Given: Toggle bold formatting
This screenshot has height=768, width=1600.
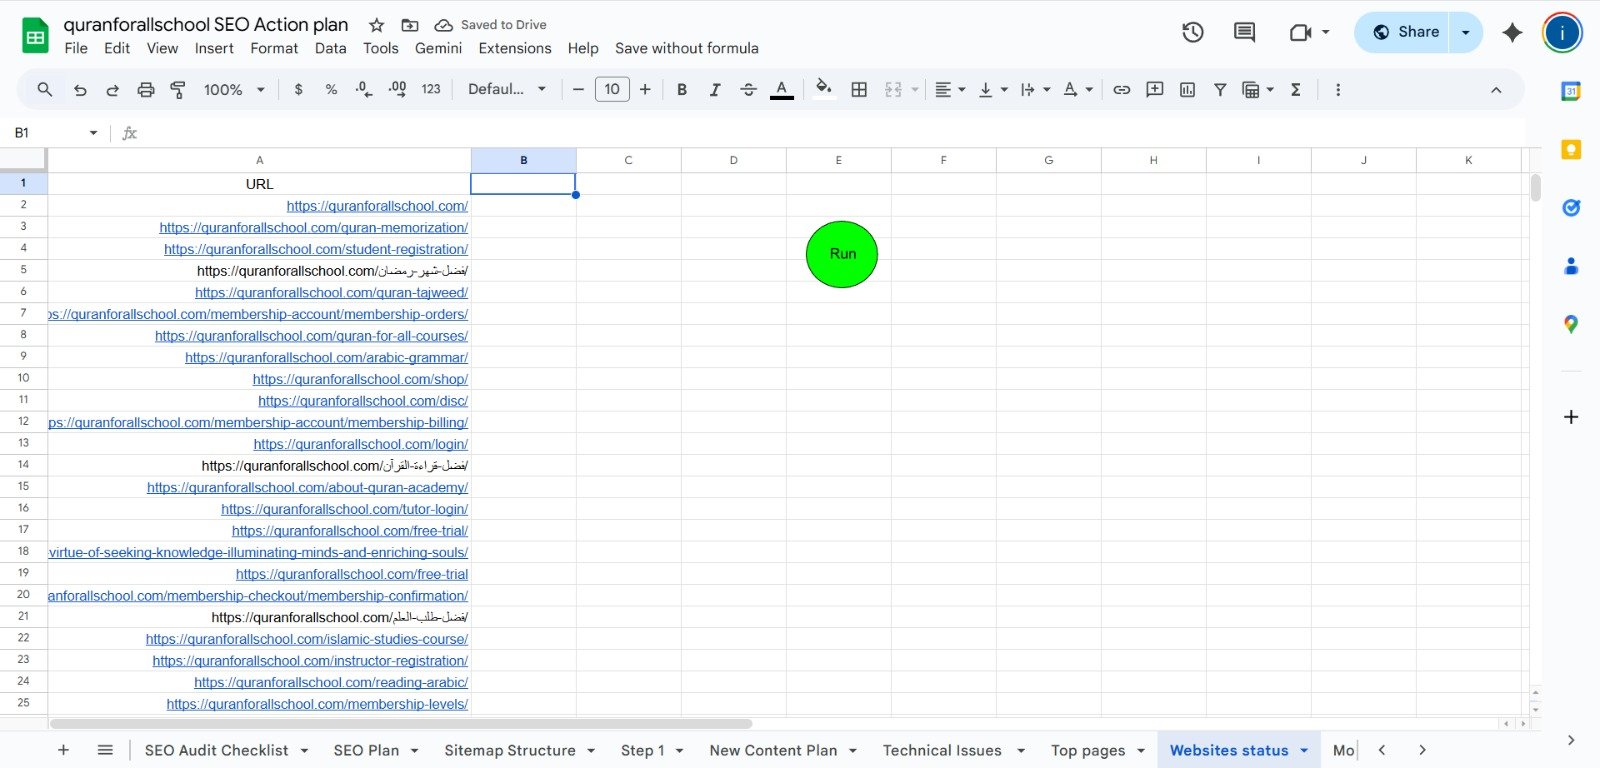Looking at the screenshot, I should [x=682, y=90].
